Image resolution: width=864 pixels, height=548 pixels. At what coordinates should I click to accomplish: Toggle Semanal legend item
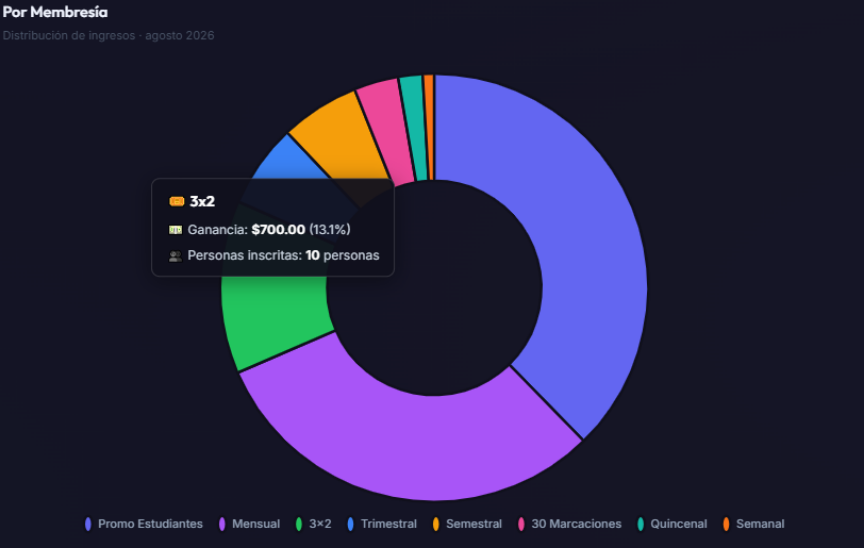click(753, 524)
